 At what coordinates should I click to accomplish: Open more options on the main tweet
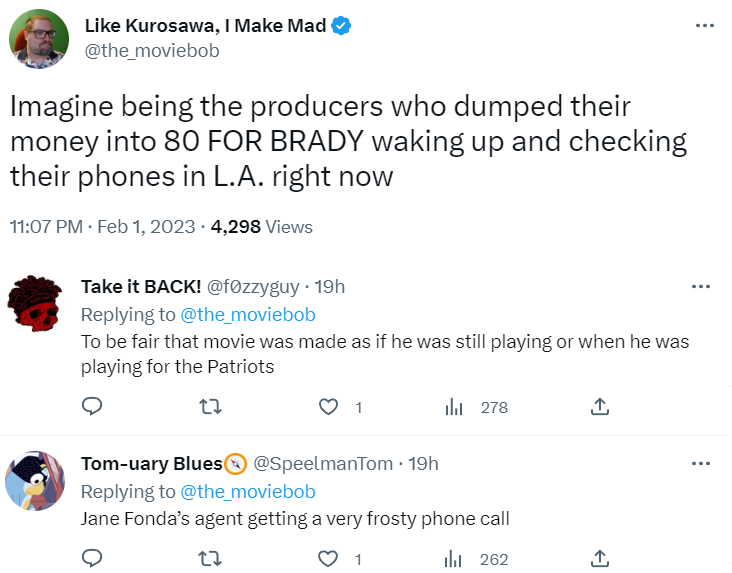pos(704,26)
